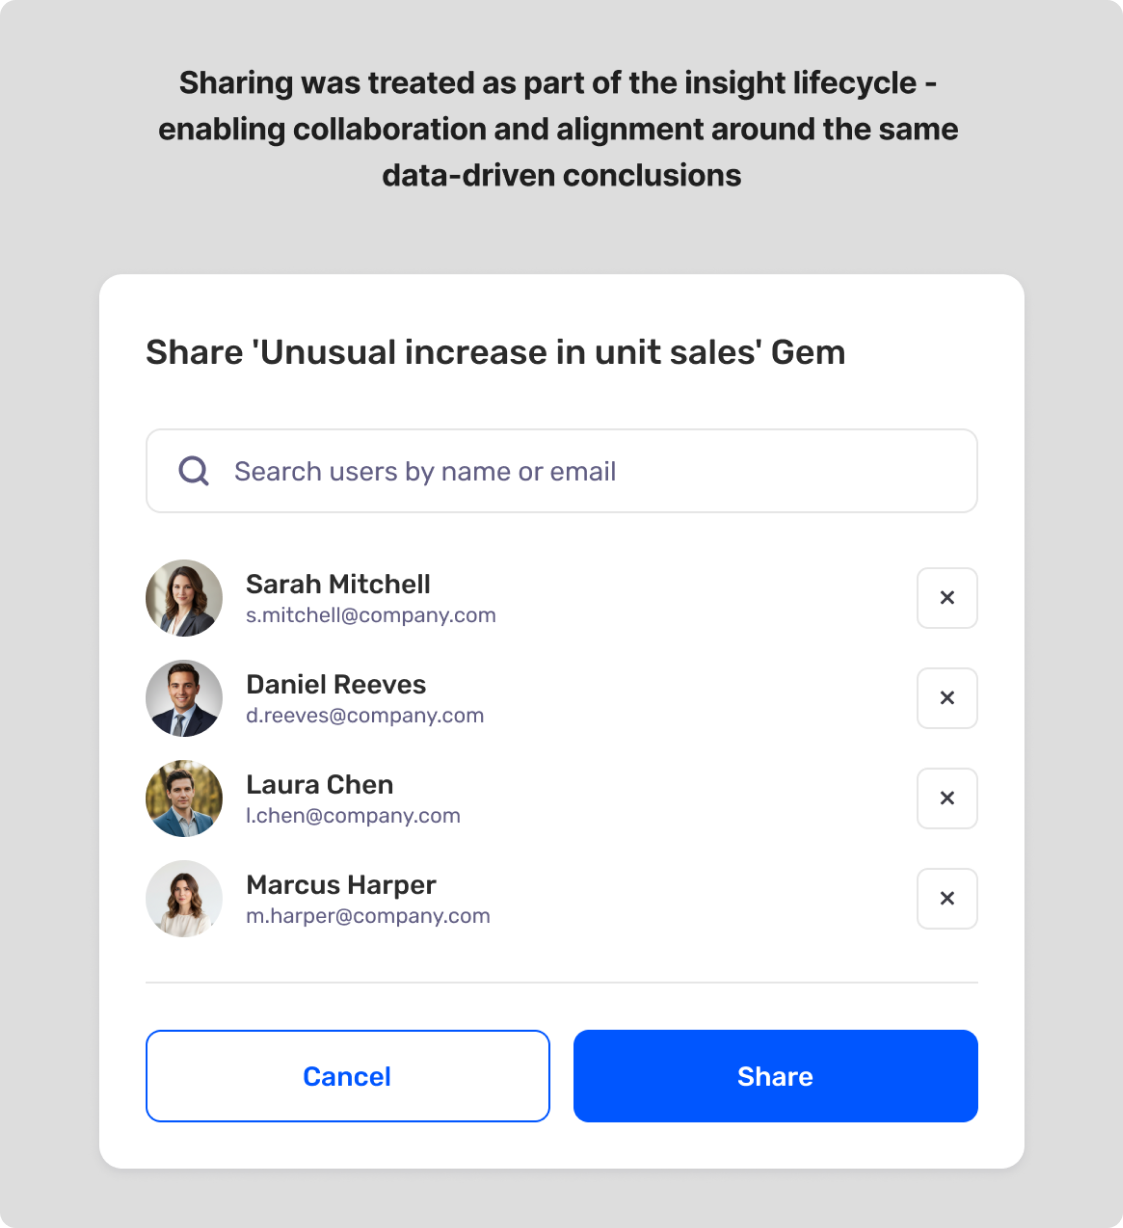Click Daniel Reeves' avatar picture
Viewport: 1123px width, 1228px height.
coord(184,698)
